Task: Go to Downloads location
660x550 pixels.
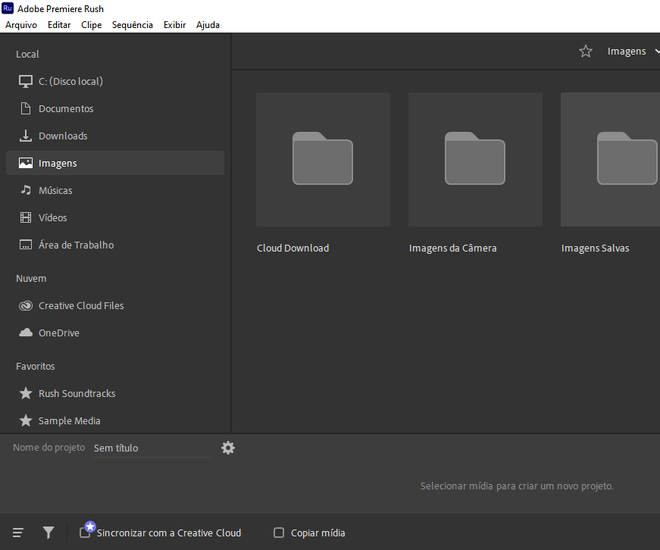Action: pyautogui.click(x=115, y=136)
